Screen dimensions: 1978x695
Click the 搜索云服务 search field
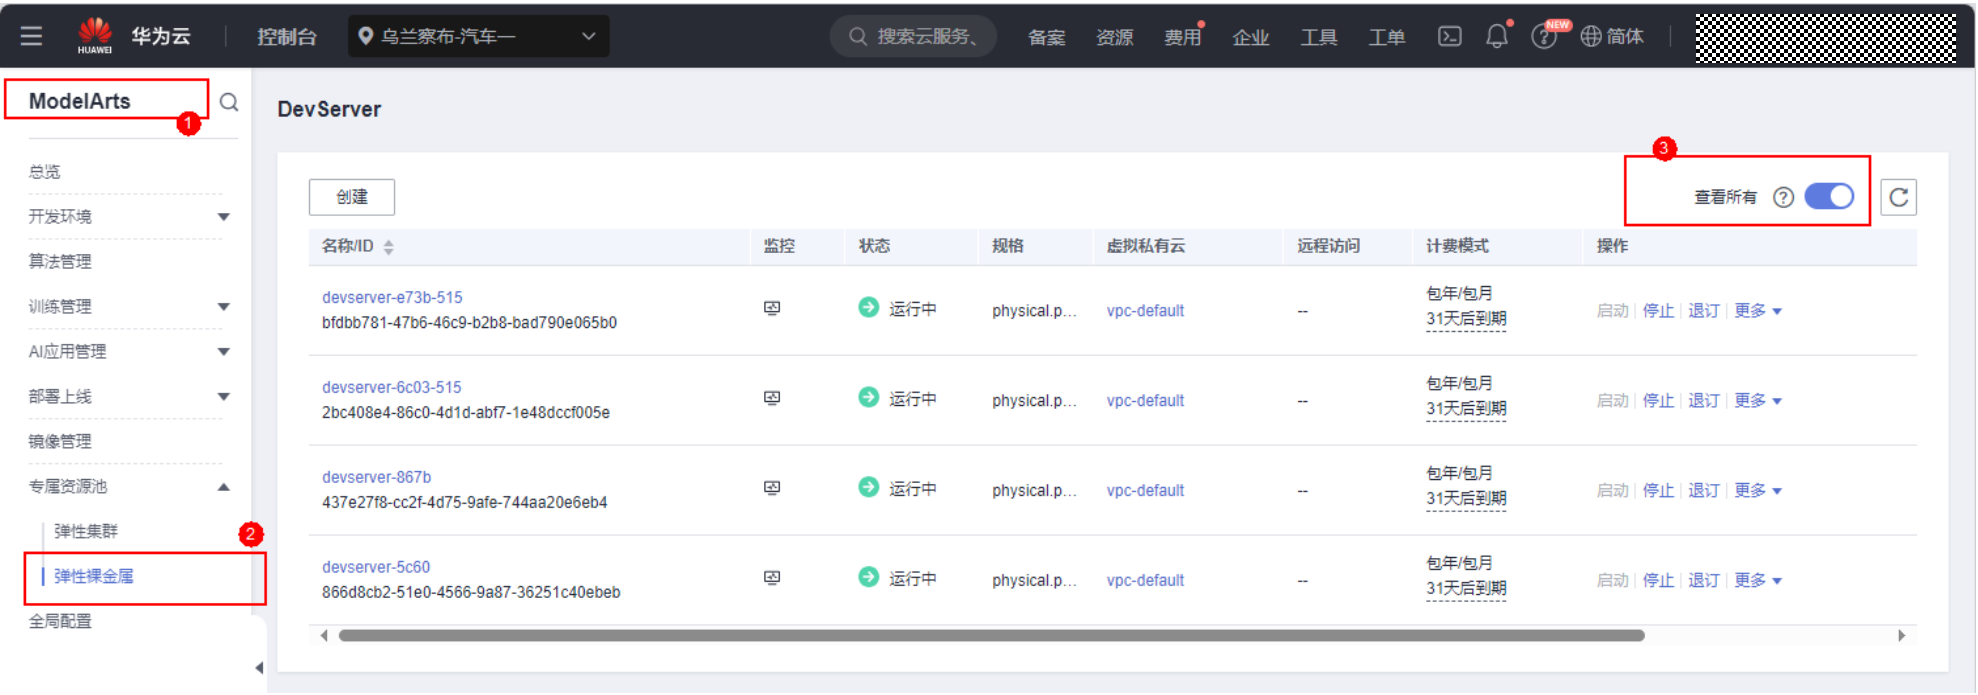click(913, 36)
